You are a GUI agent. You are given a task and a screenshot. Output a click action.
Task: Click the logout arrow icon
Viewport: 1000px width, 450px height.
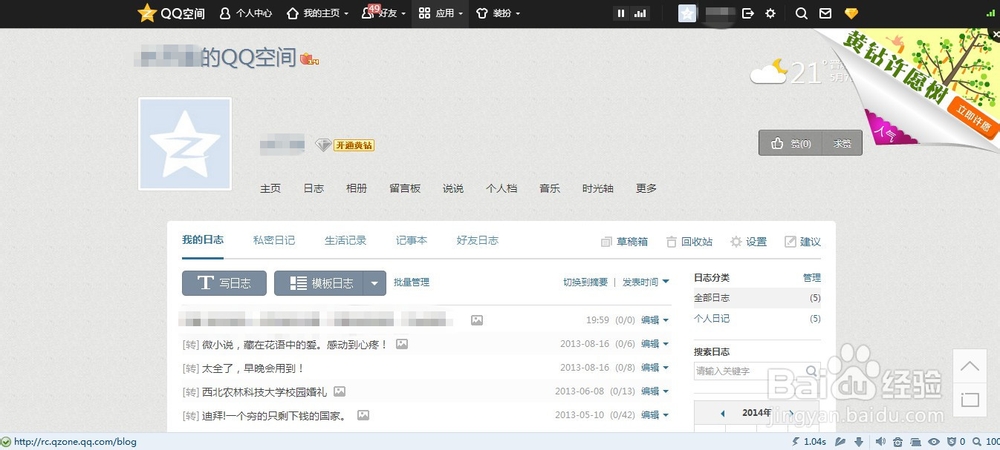pyautogui.click(x=748, y=13)
